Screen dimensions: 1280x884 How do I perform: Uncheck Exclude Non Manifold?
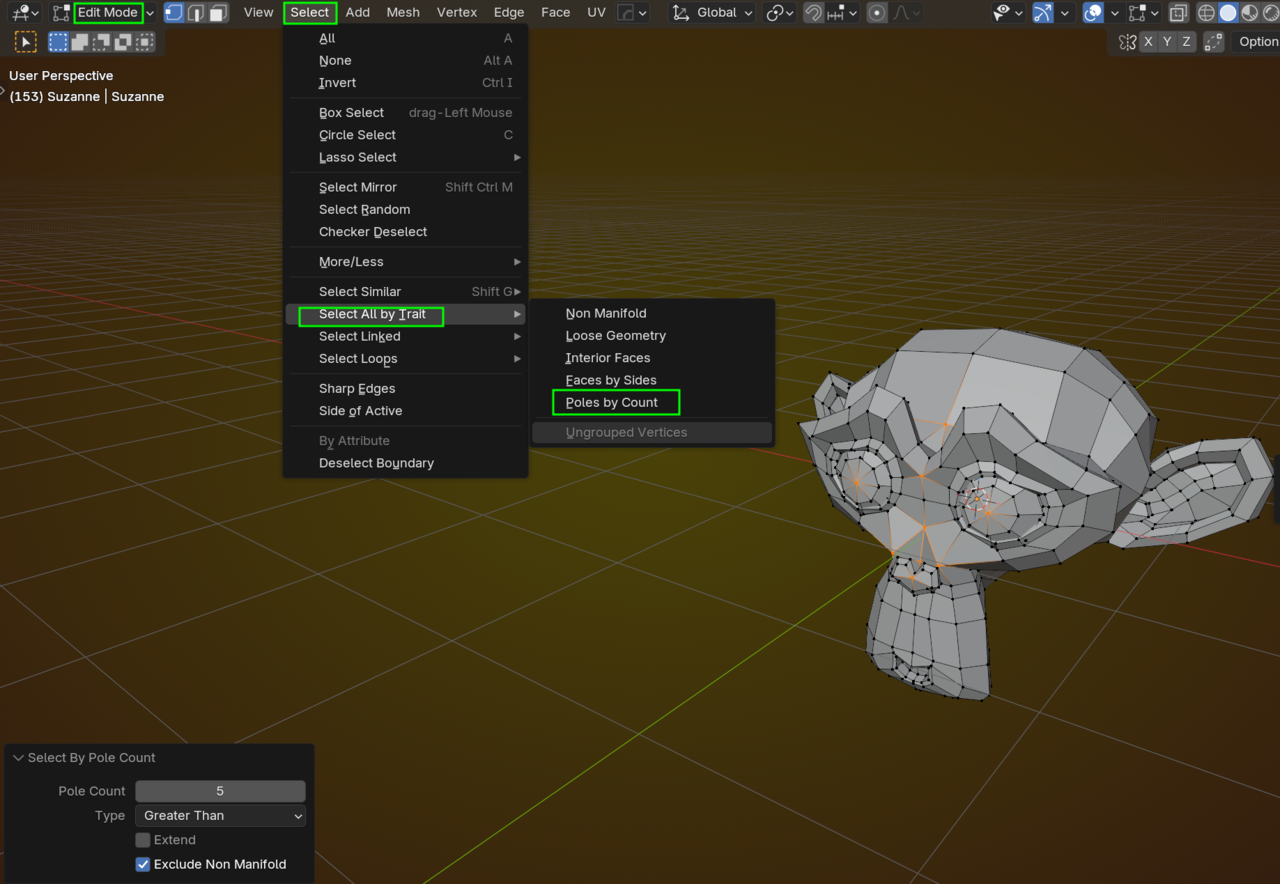coord(143,865)
